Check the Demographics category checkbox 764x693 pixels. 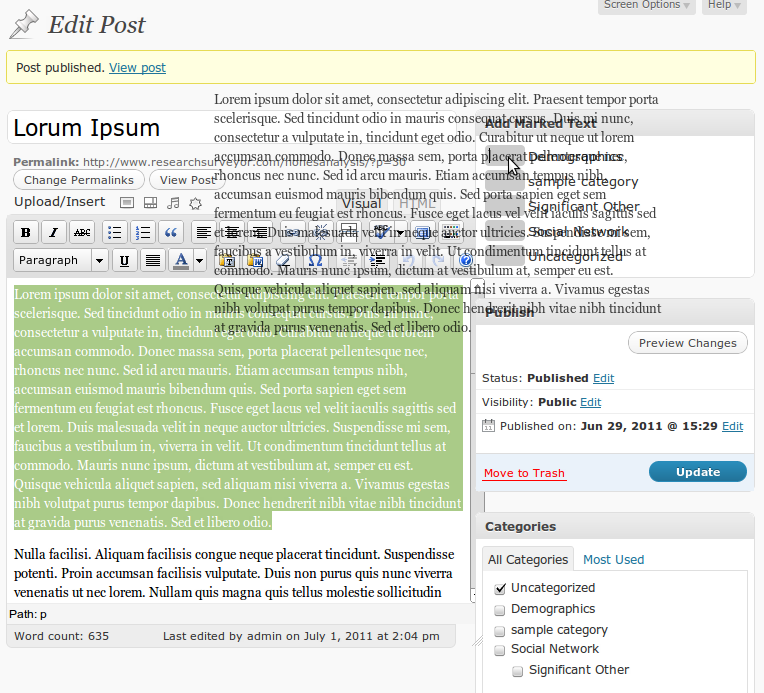tap(499, 610)
